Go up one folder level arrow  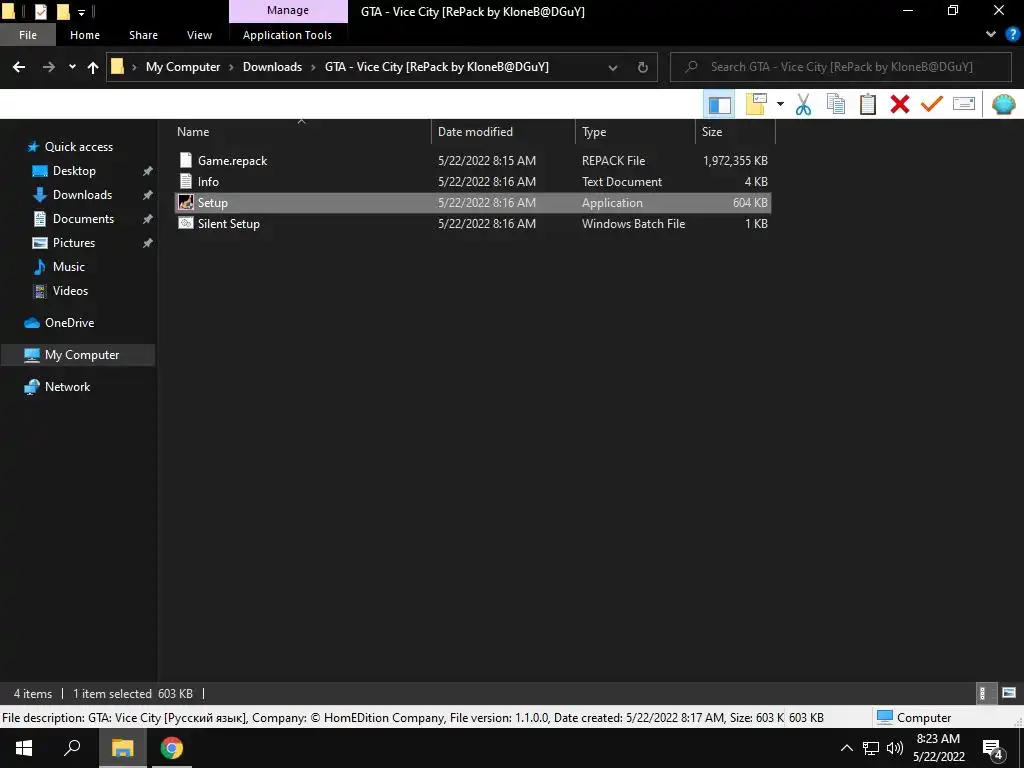pos(93,67)
